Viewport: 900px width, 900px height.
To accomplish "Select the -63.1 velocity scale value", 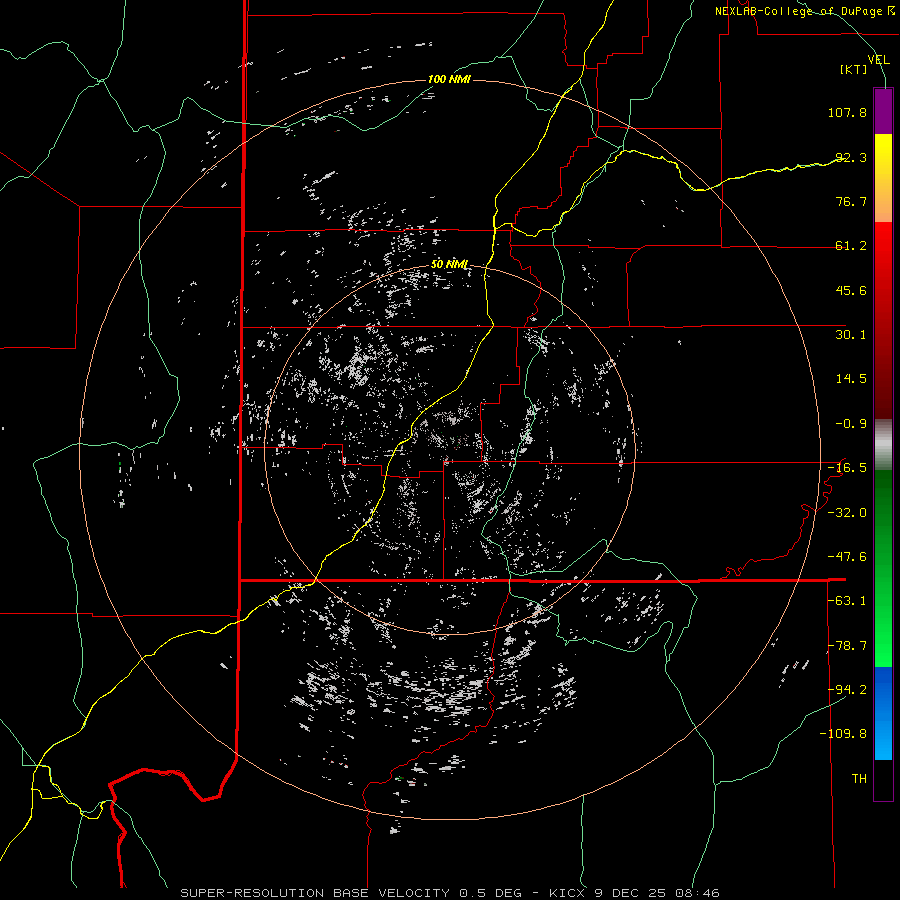I will click(847, 601).
